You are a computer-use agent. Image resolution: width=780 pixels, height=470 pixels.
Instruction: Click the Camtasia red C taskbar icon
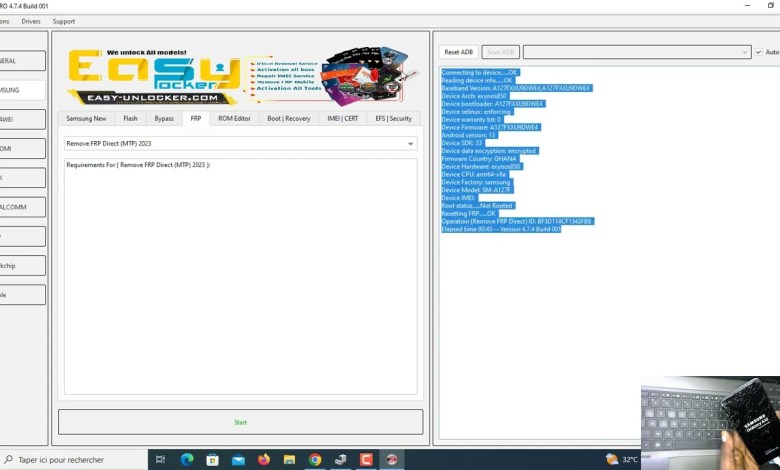(x=366, y=460)
